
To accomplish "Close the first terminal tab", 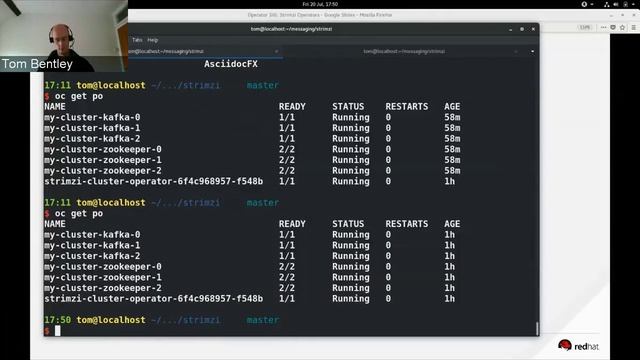I will click(276, 51).
